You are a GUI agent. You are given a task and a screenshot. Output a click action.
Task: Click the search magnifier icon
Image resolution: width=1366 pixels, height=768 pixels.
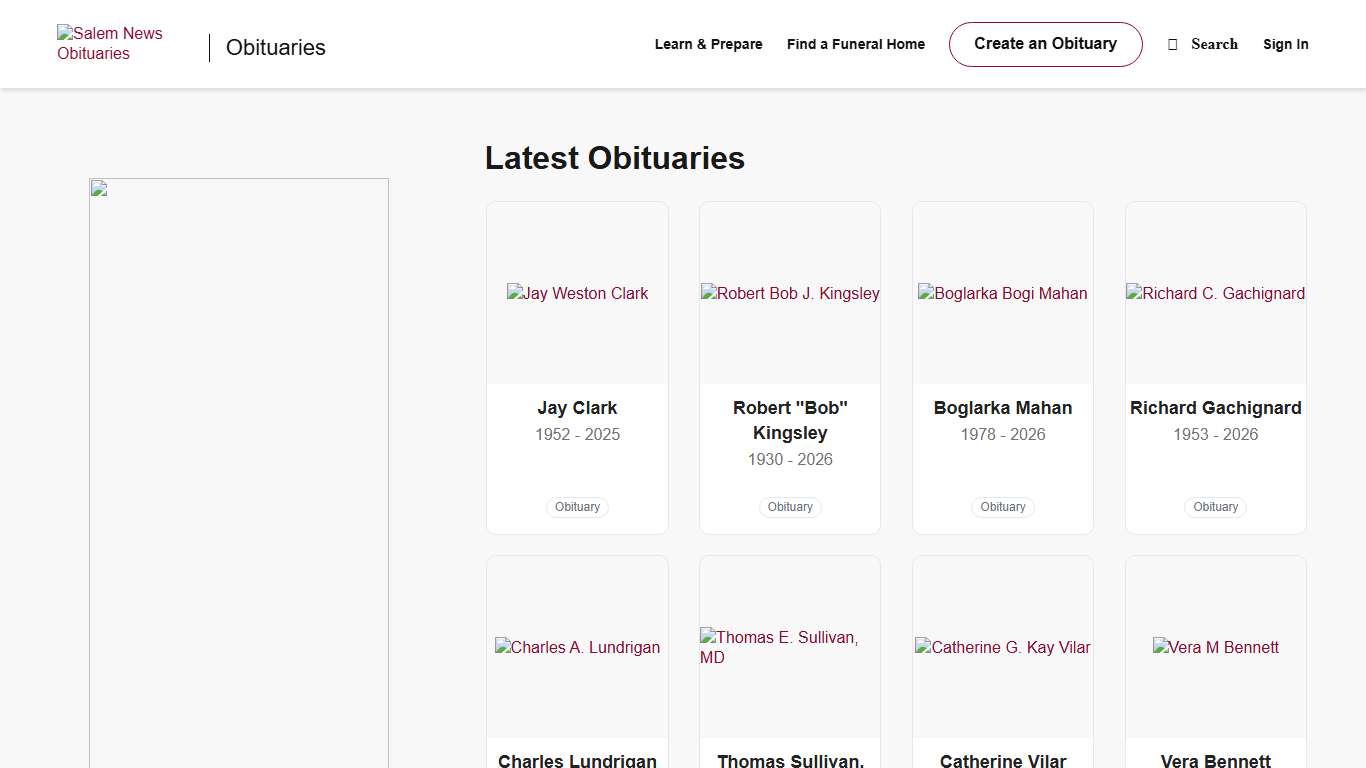pos(1173,44)
